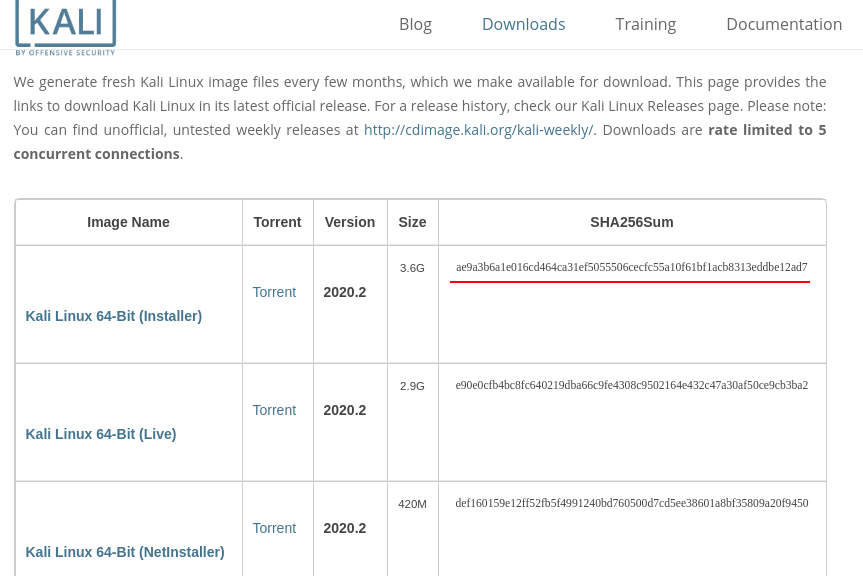The height and width of the screenshot is (576, 863).
Task: Open the Documentation menu item
Action: (x=784, y=24)
